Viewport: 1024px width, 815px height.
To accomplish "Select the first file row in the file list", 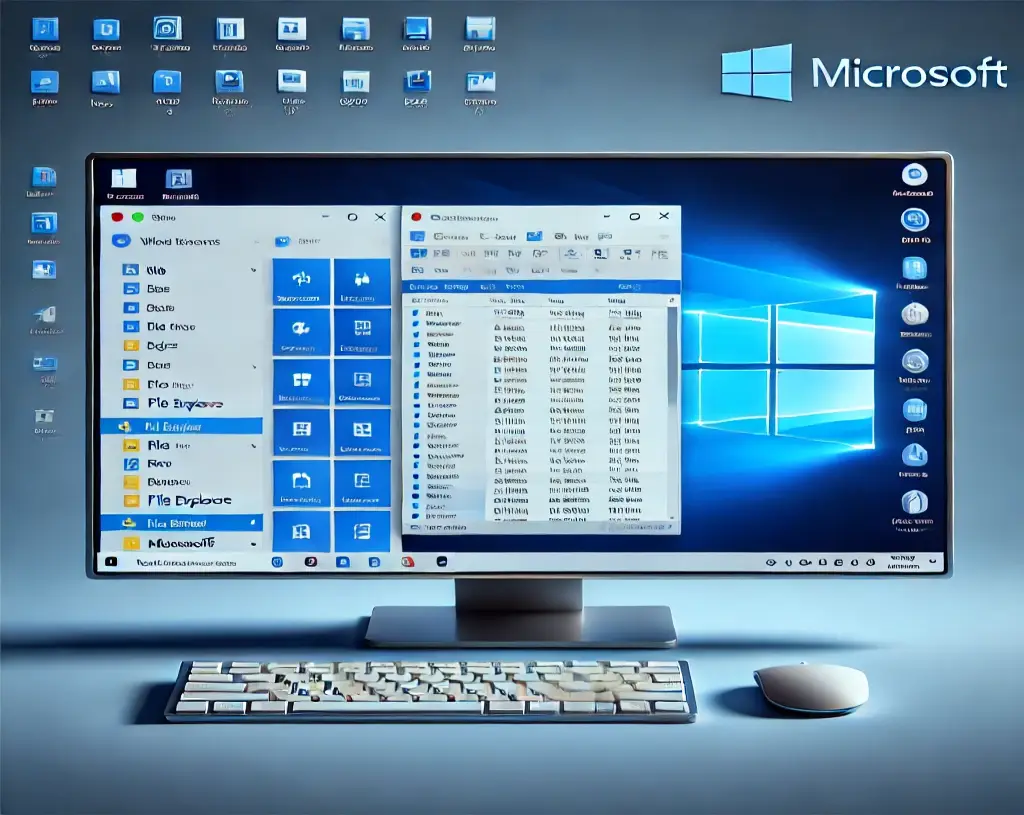I will click(x=440, y=313).
